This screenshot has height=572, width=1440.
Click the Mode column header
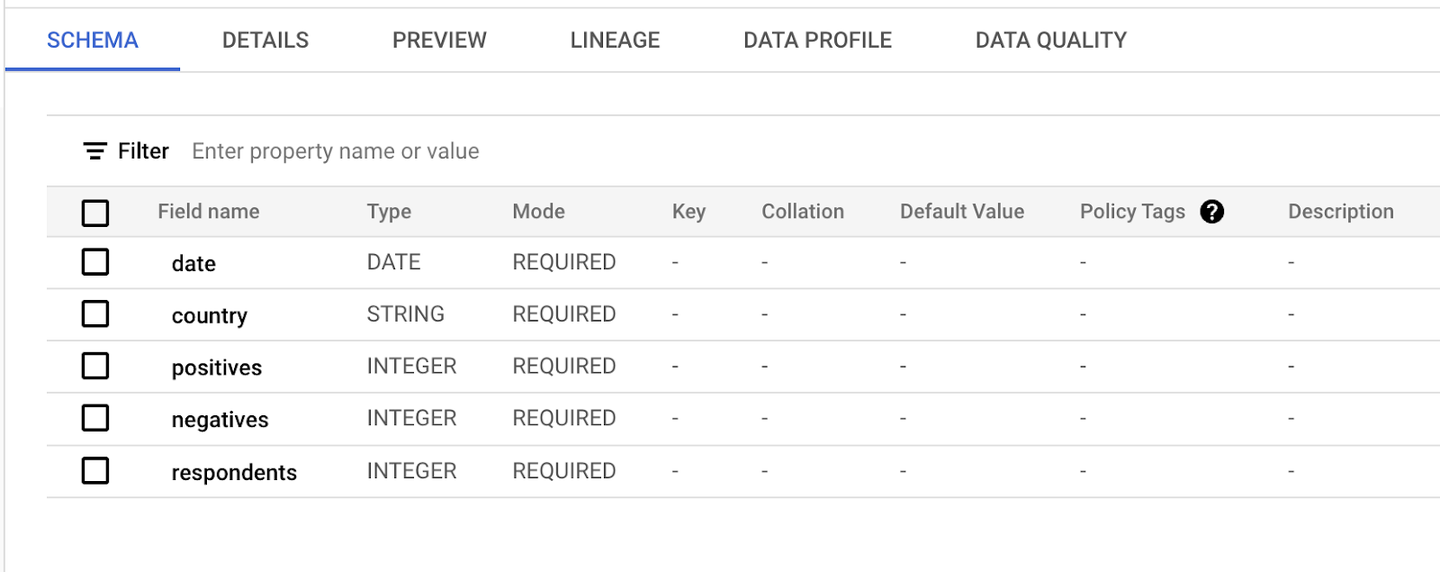point(538,212)
